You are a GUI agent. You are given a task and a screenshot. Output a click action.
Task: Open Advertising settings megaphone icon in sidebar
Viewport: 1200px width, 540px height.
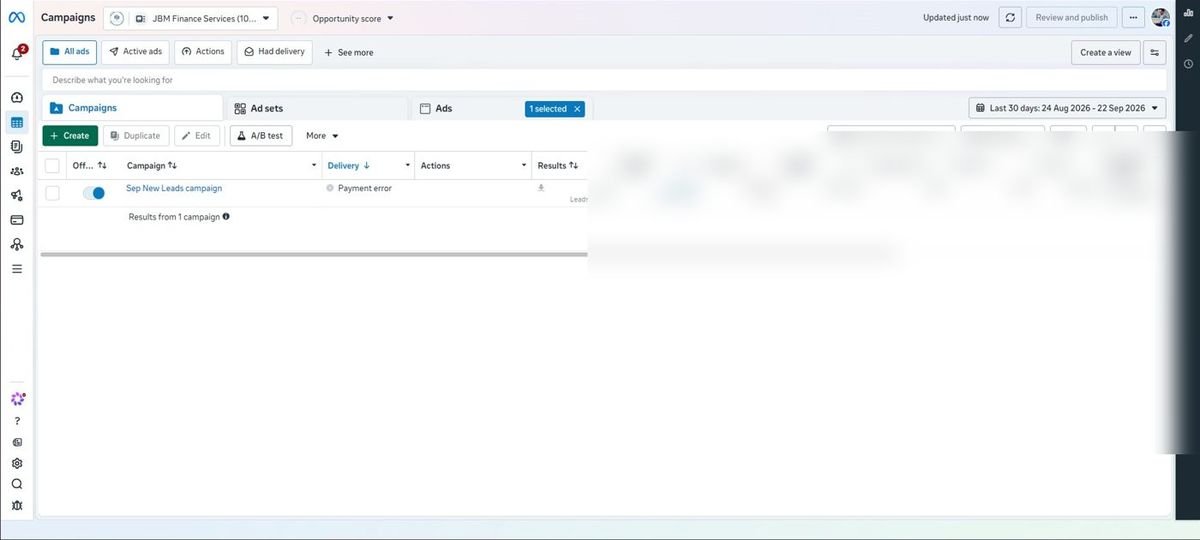17,195
